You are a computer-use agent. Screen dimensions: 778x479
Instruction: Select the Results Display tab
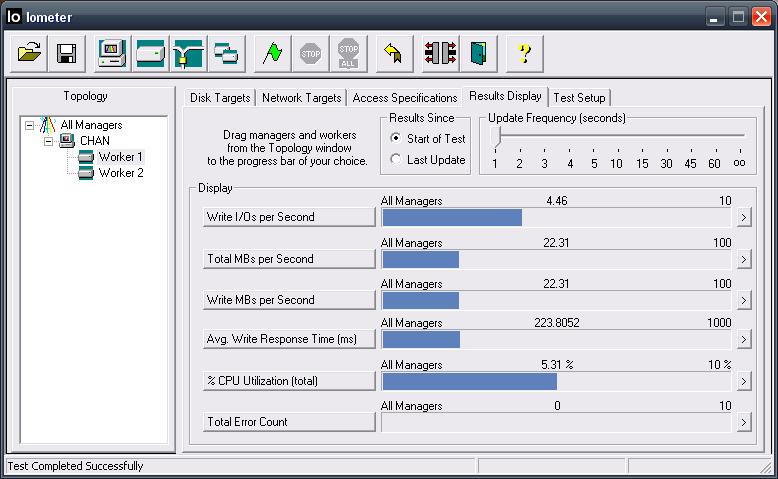click(x=505, y=96)
